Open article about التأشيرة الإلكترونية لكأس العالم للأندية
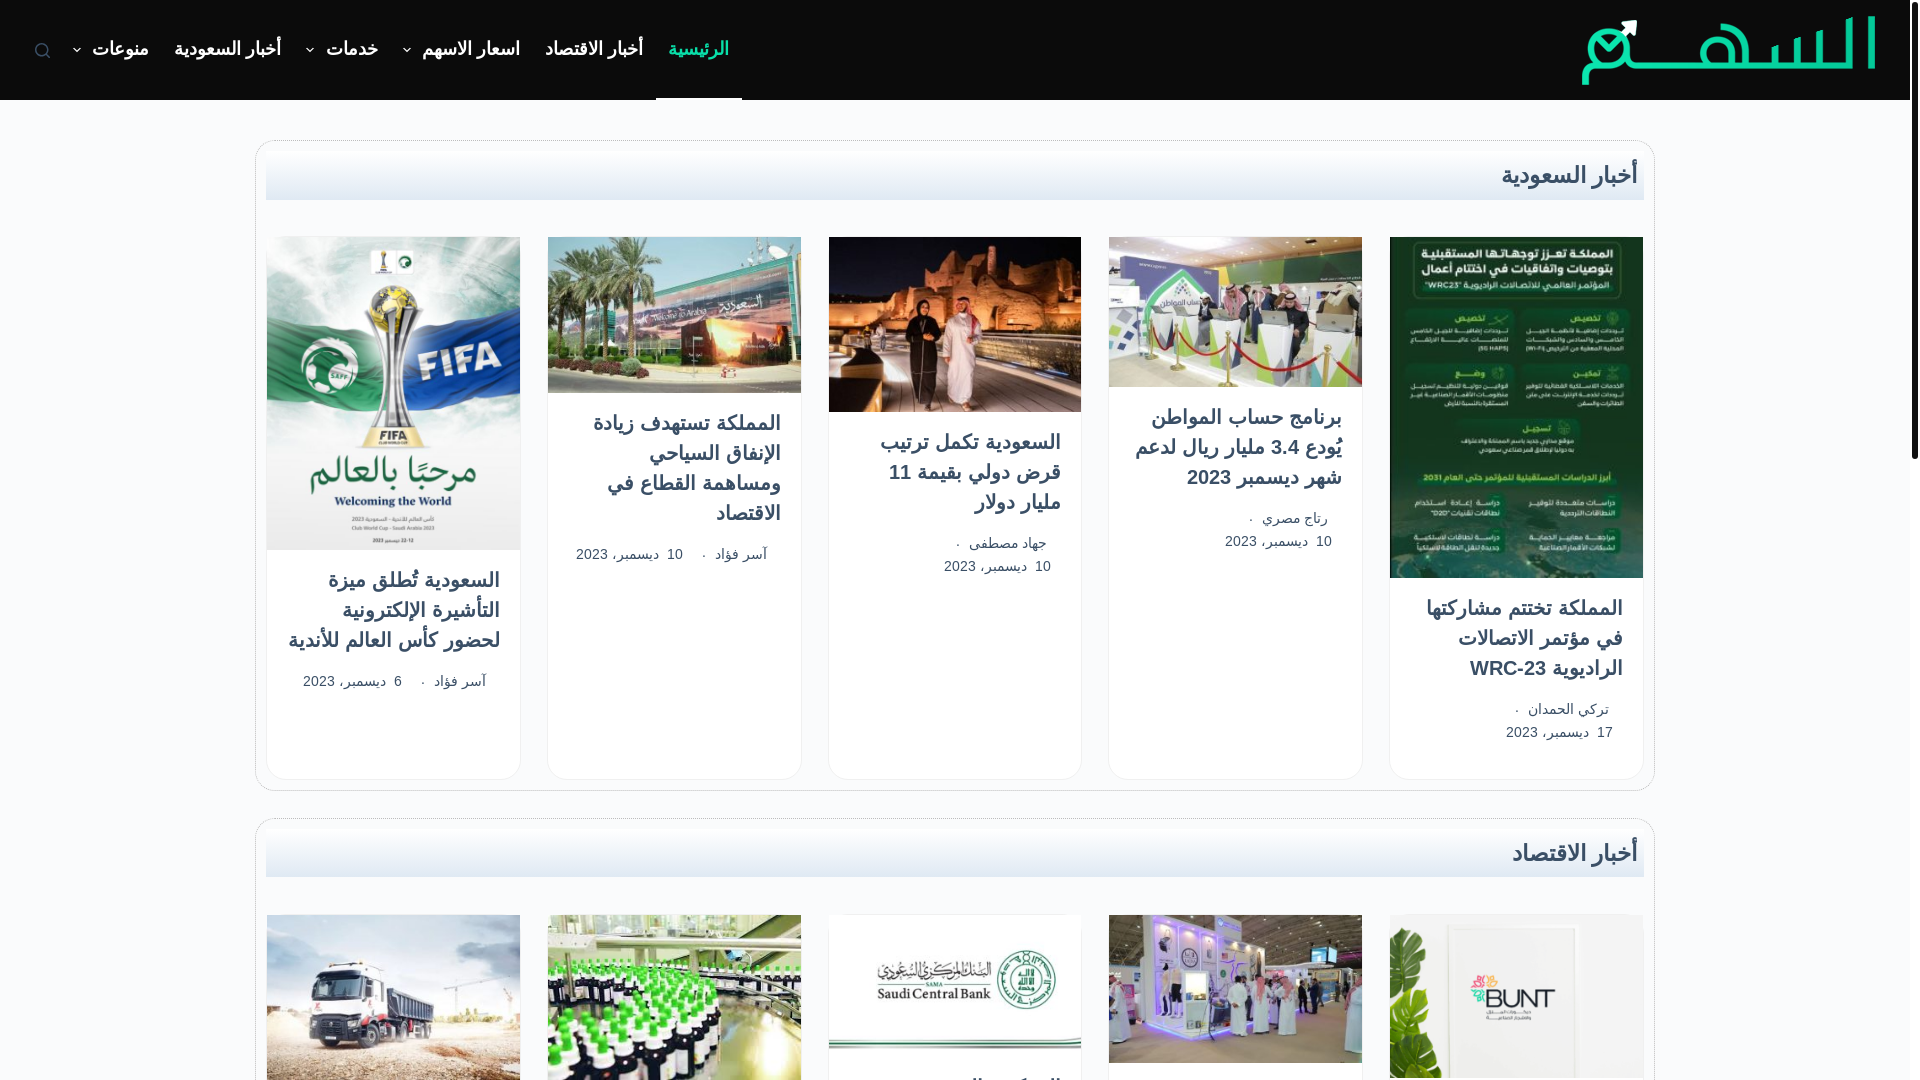The image size is (1920, 1080). [394, 610]
